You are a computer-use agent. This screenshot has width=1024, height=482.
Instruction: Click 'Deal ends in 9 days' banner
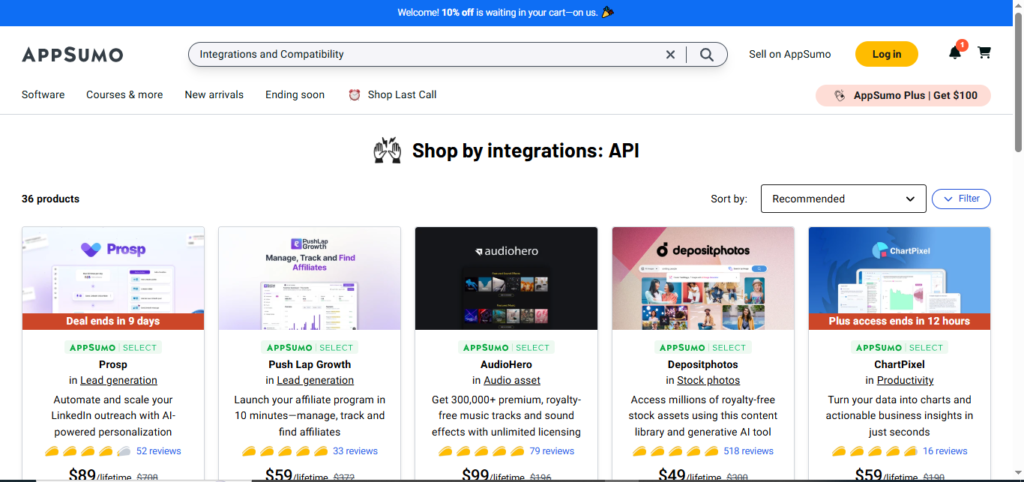(x=113, y=321)
